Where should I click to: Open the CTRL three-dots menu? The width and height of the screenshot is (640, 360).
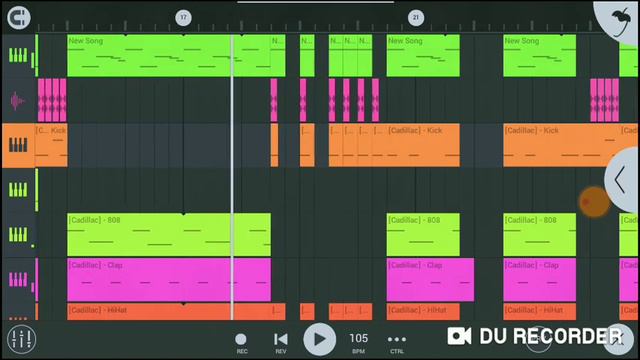397,343
